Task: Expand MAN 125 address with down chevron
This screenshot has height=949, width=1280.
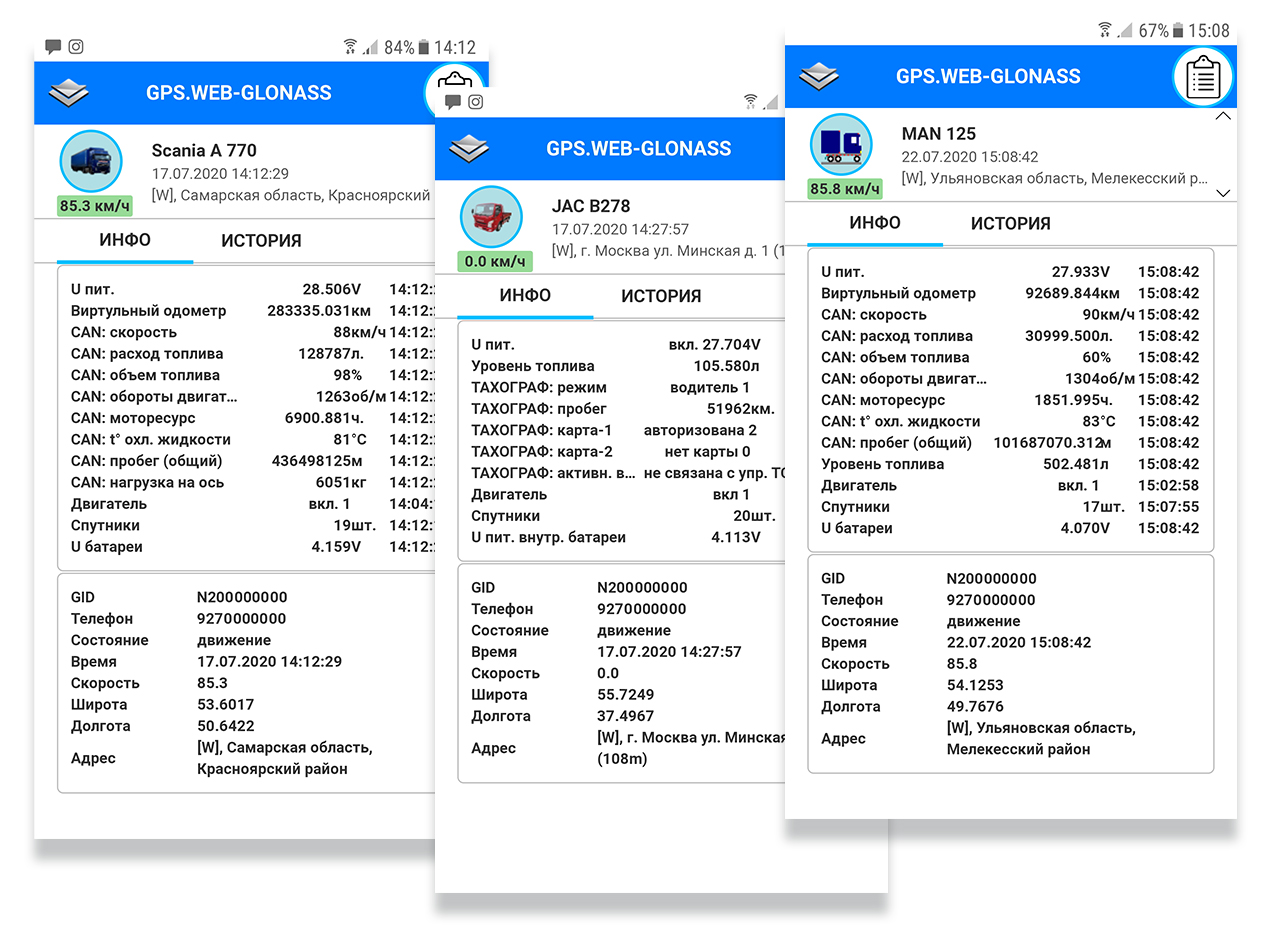Action: (1223, 194)
